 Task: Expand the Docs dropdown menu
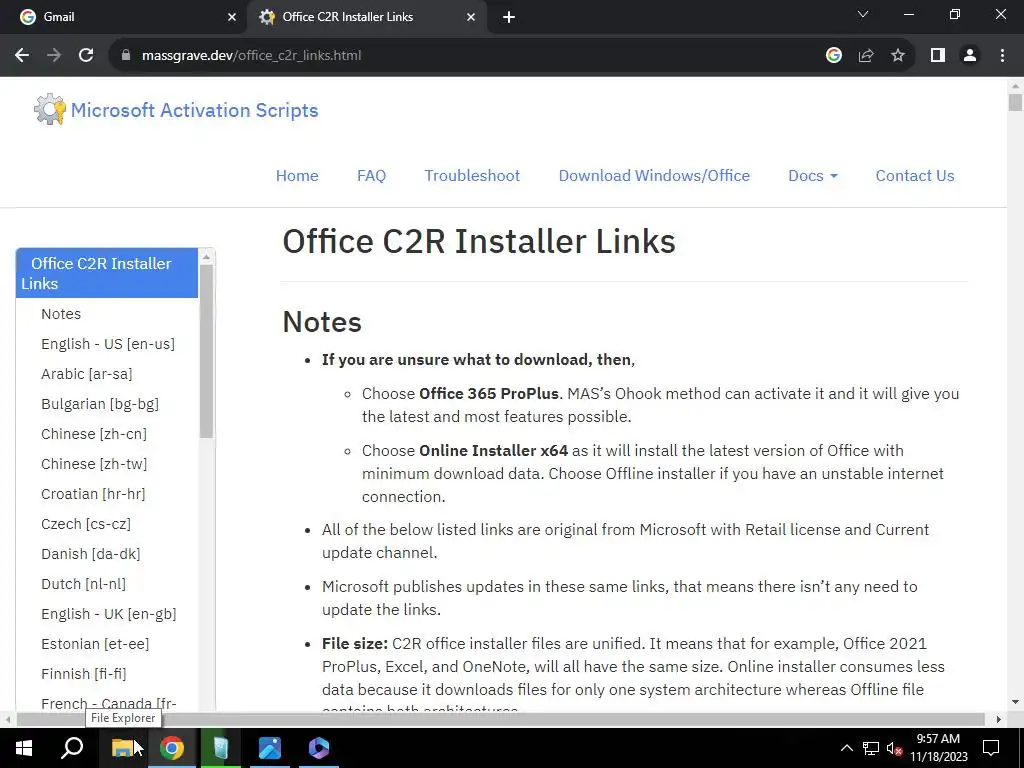(812, 176)
